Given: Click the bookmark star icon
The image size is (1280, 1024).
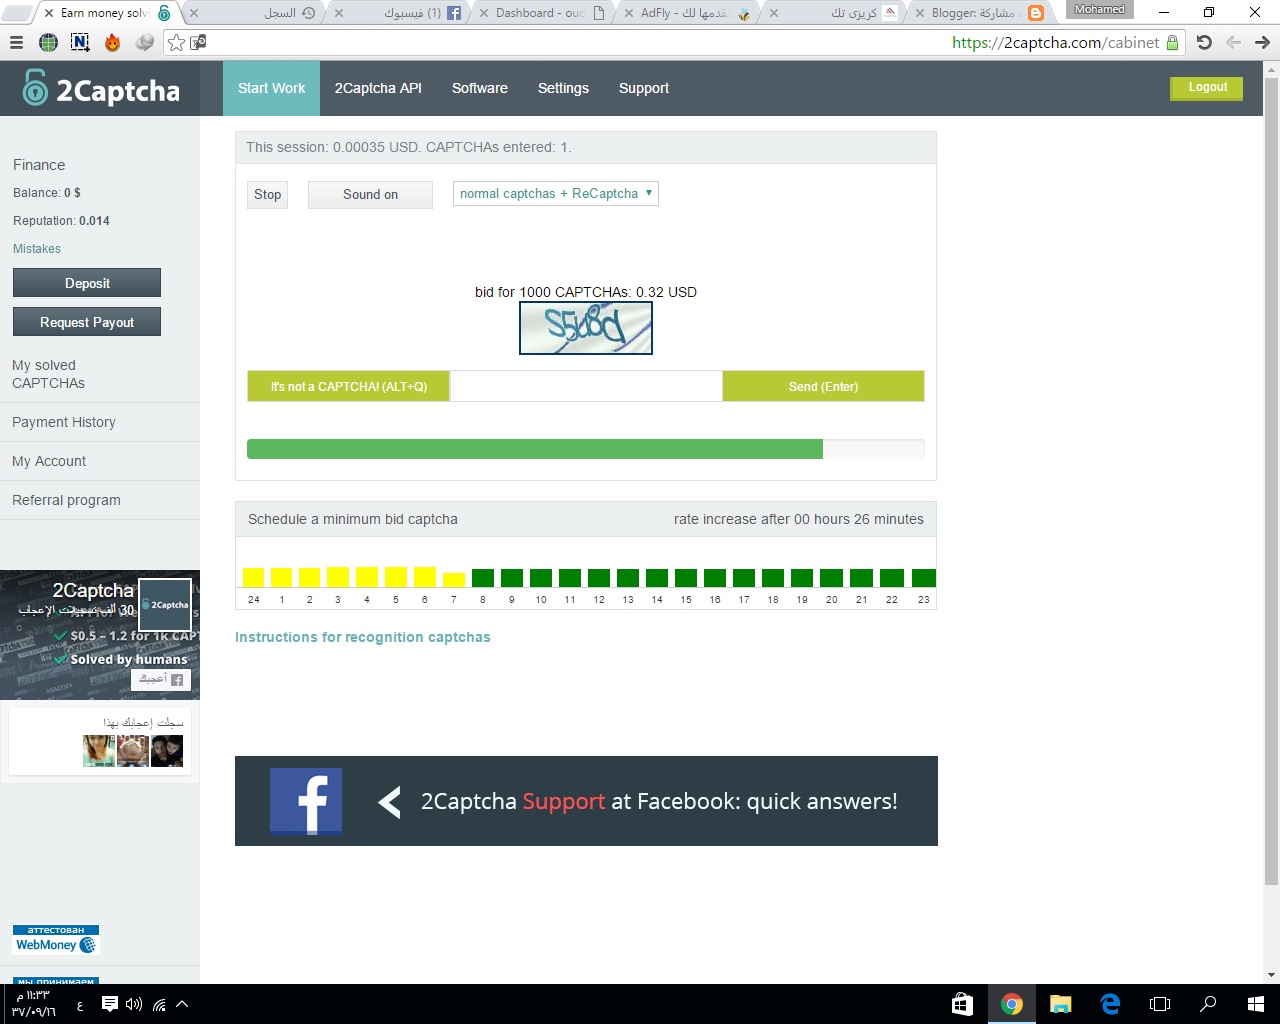Looking at the screenshot, I should coord(177,43).
